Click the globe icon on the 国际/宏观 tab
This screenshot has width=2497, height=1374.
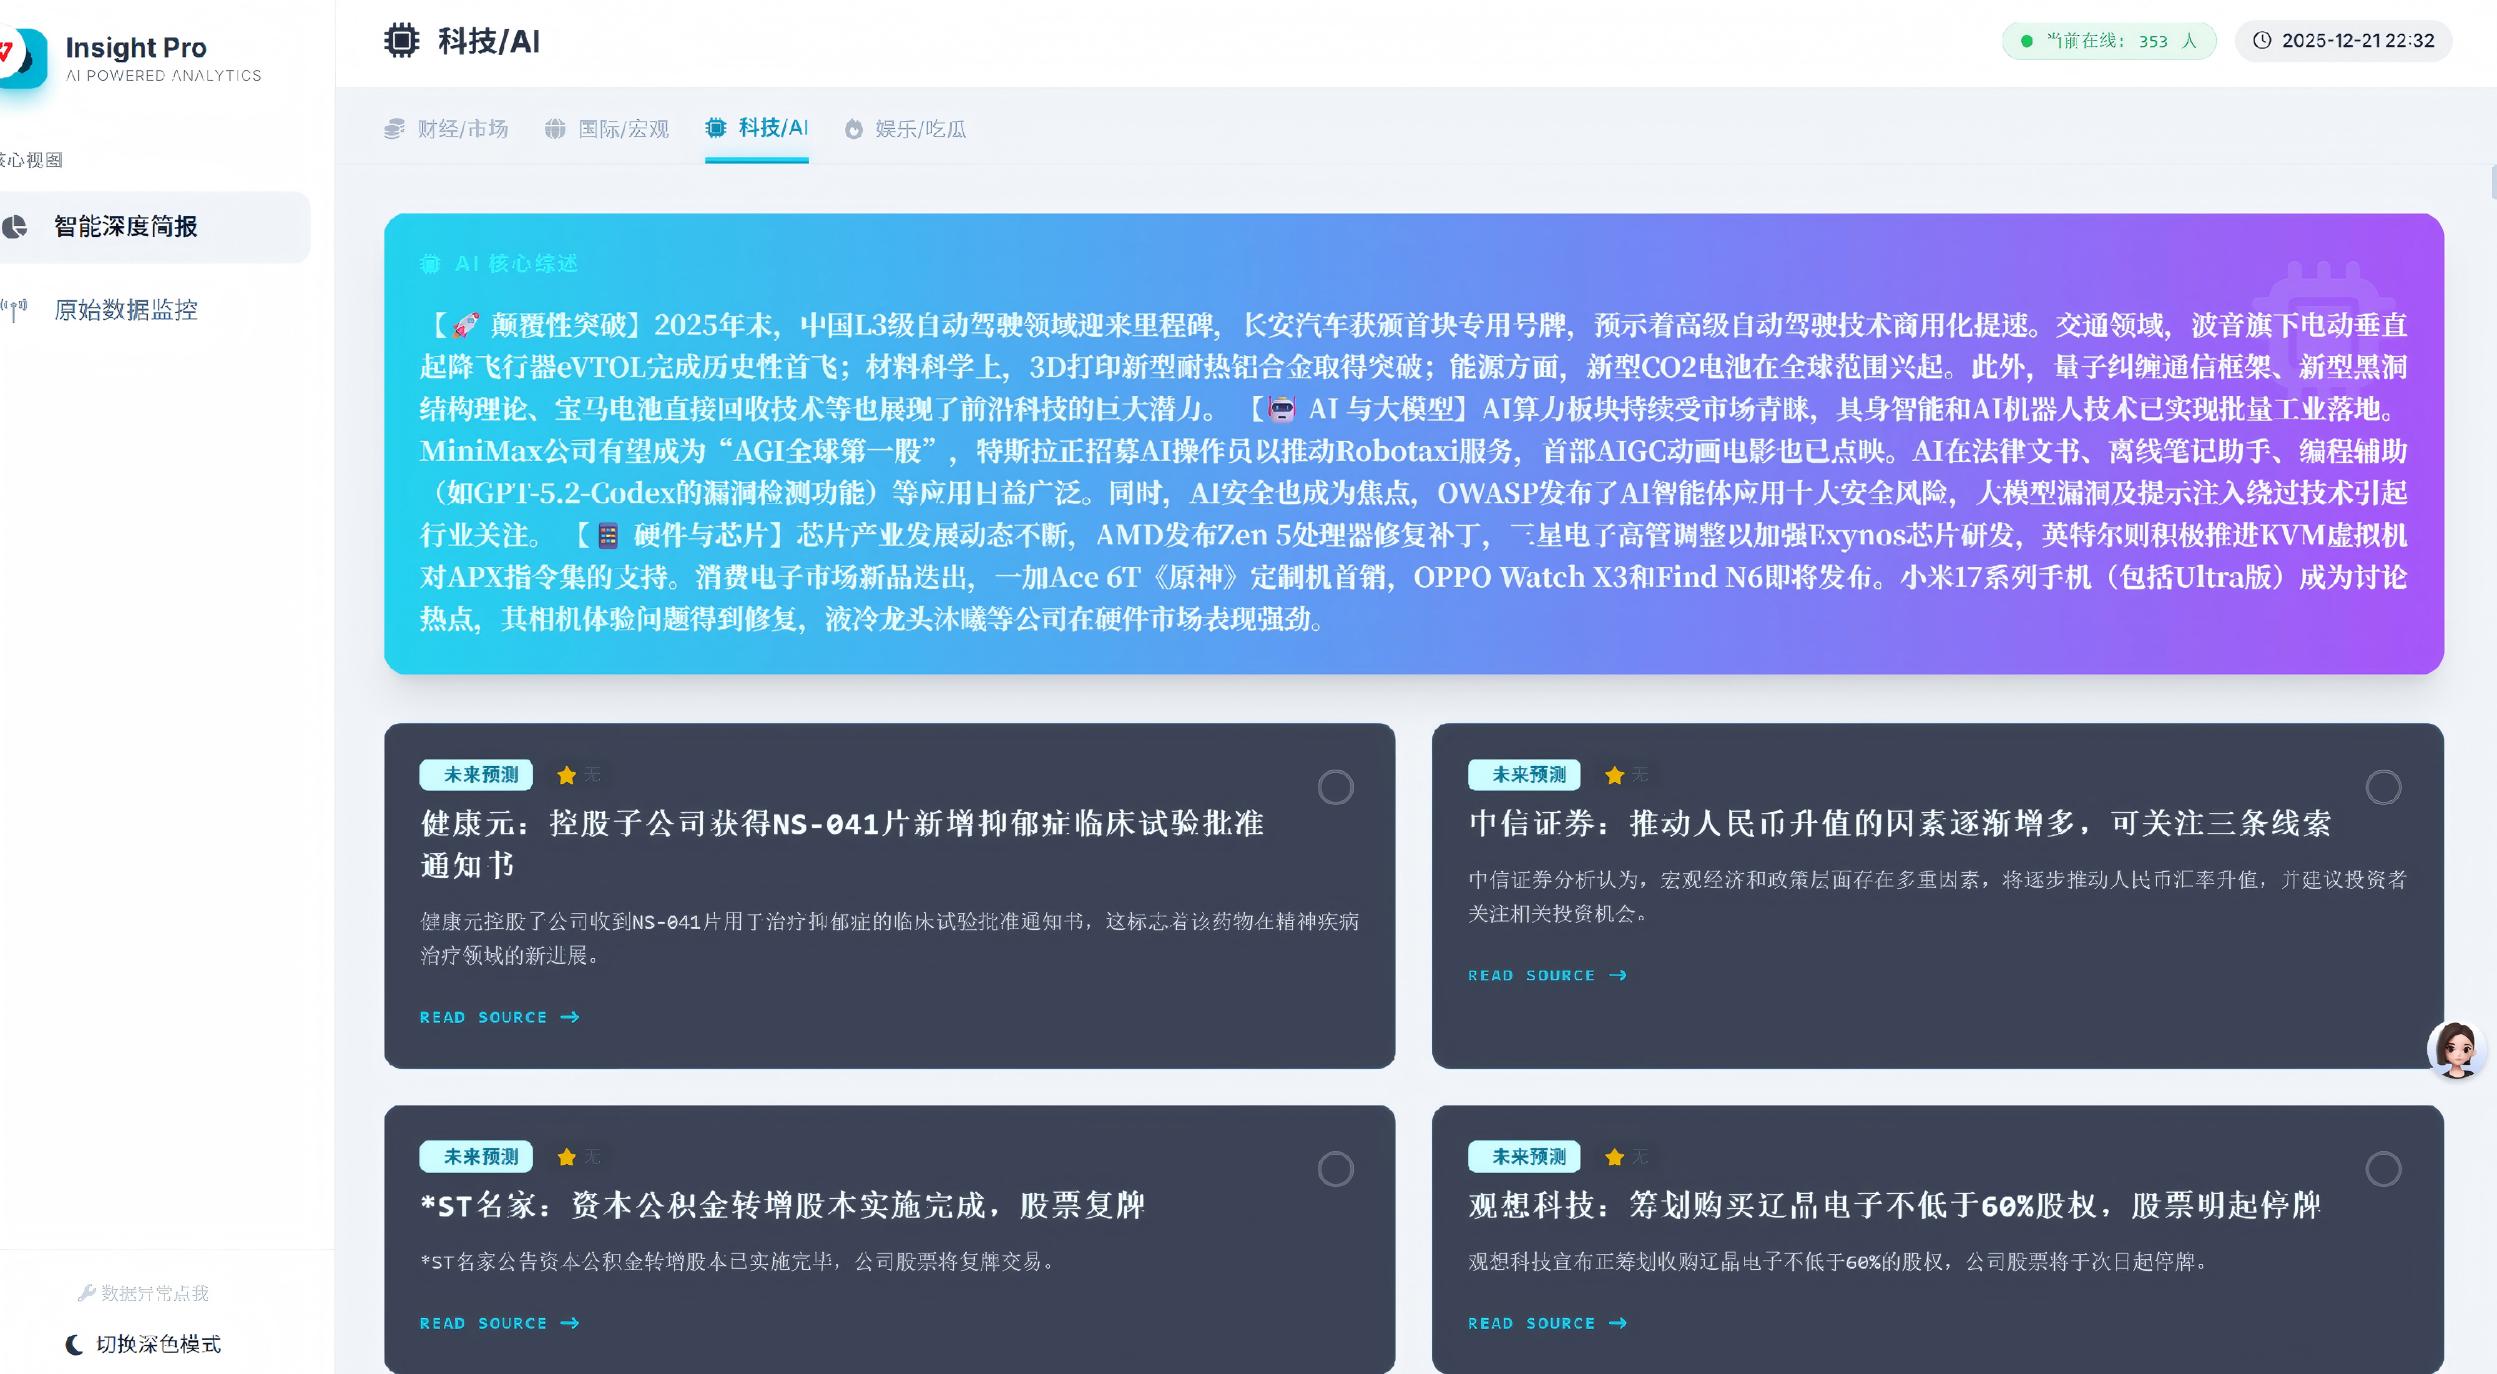[x=555, y=129]
